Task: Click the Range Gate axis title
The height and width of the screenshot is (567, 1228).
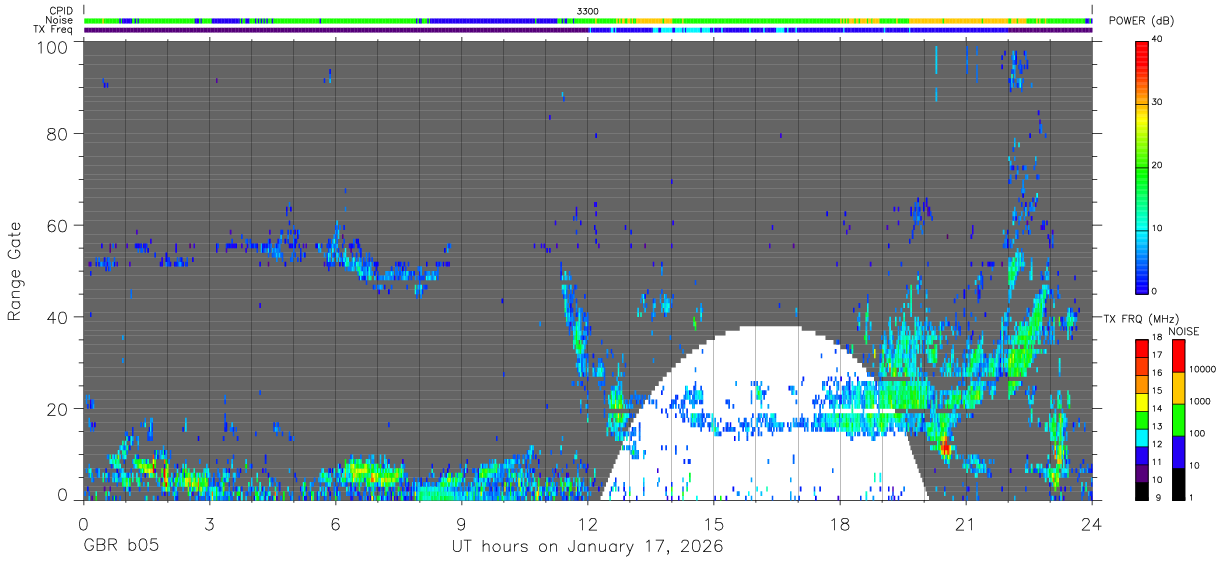Action: [15, 272]
